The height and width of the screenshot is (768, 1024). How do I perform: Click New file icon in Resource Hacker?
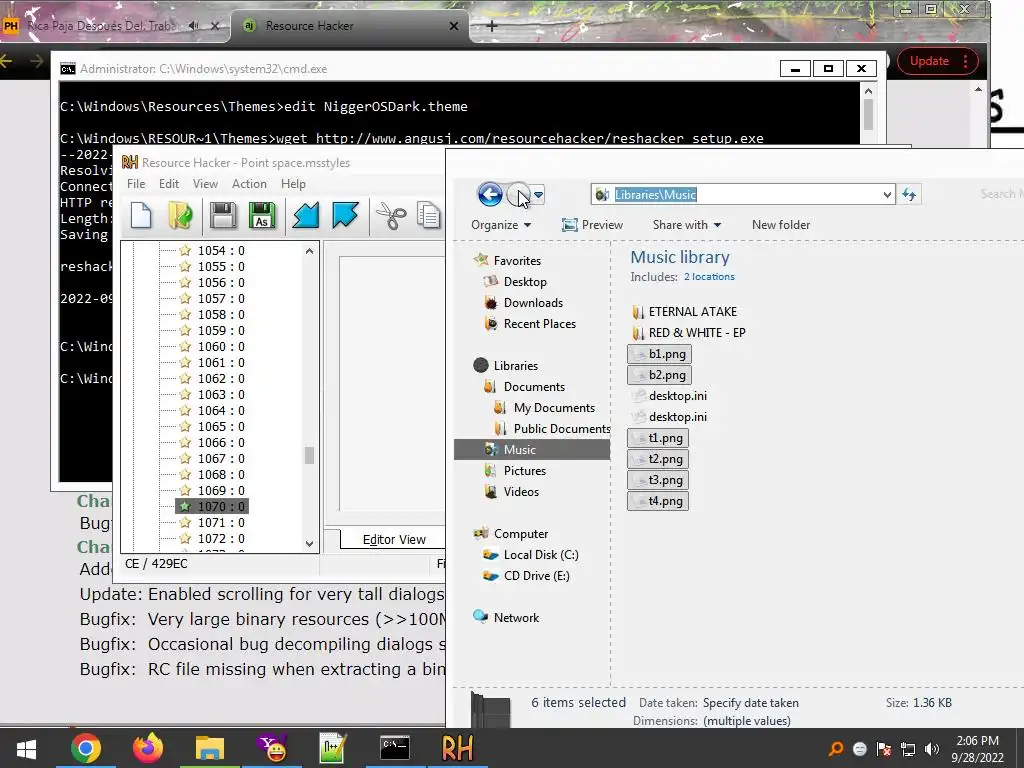[x=141, y=216]
